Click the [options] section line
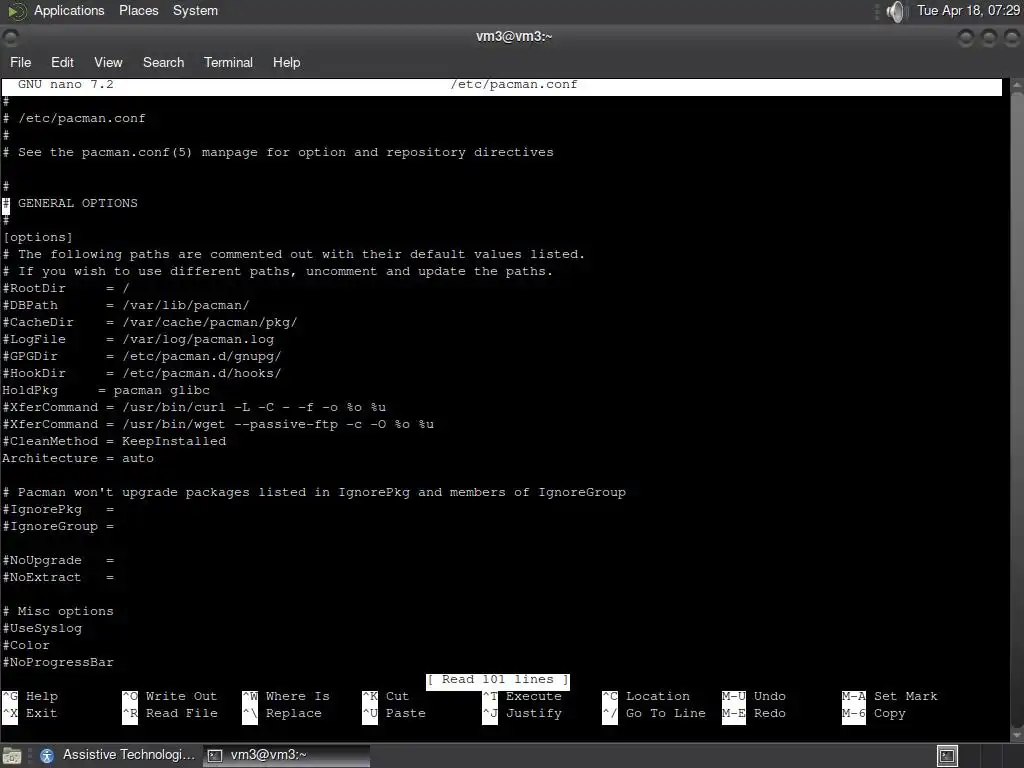Image resolution: width=1024 pixels, height=768 pixels. [x=37, y=237]
